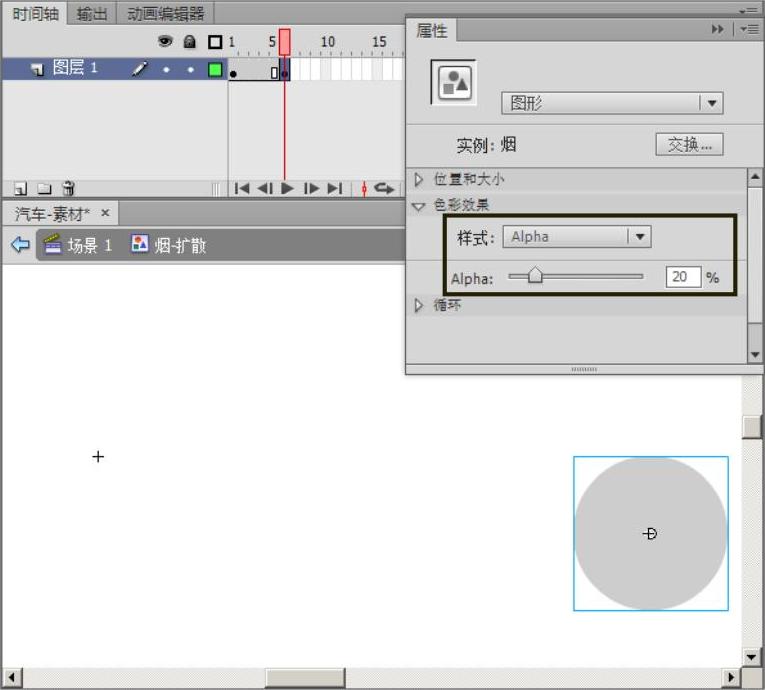Click the graphic symbol icon in 属性 panel
The height and width of the screenshot is (690, 765).
coord(453,83)
